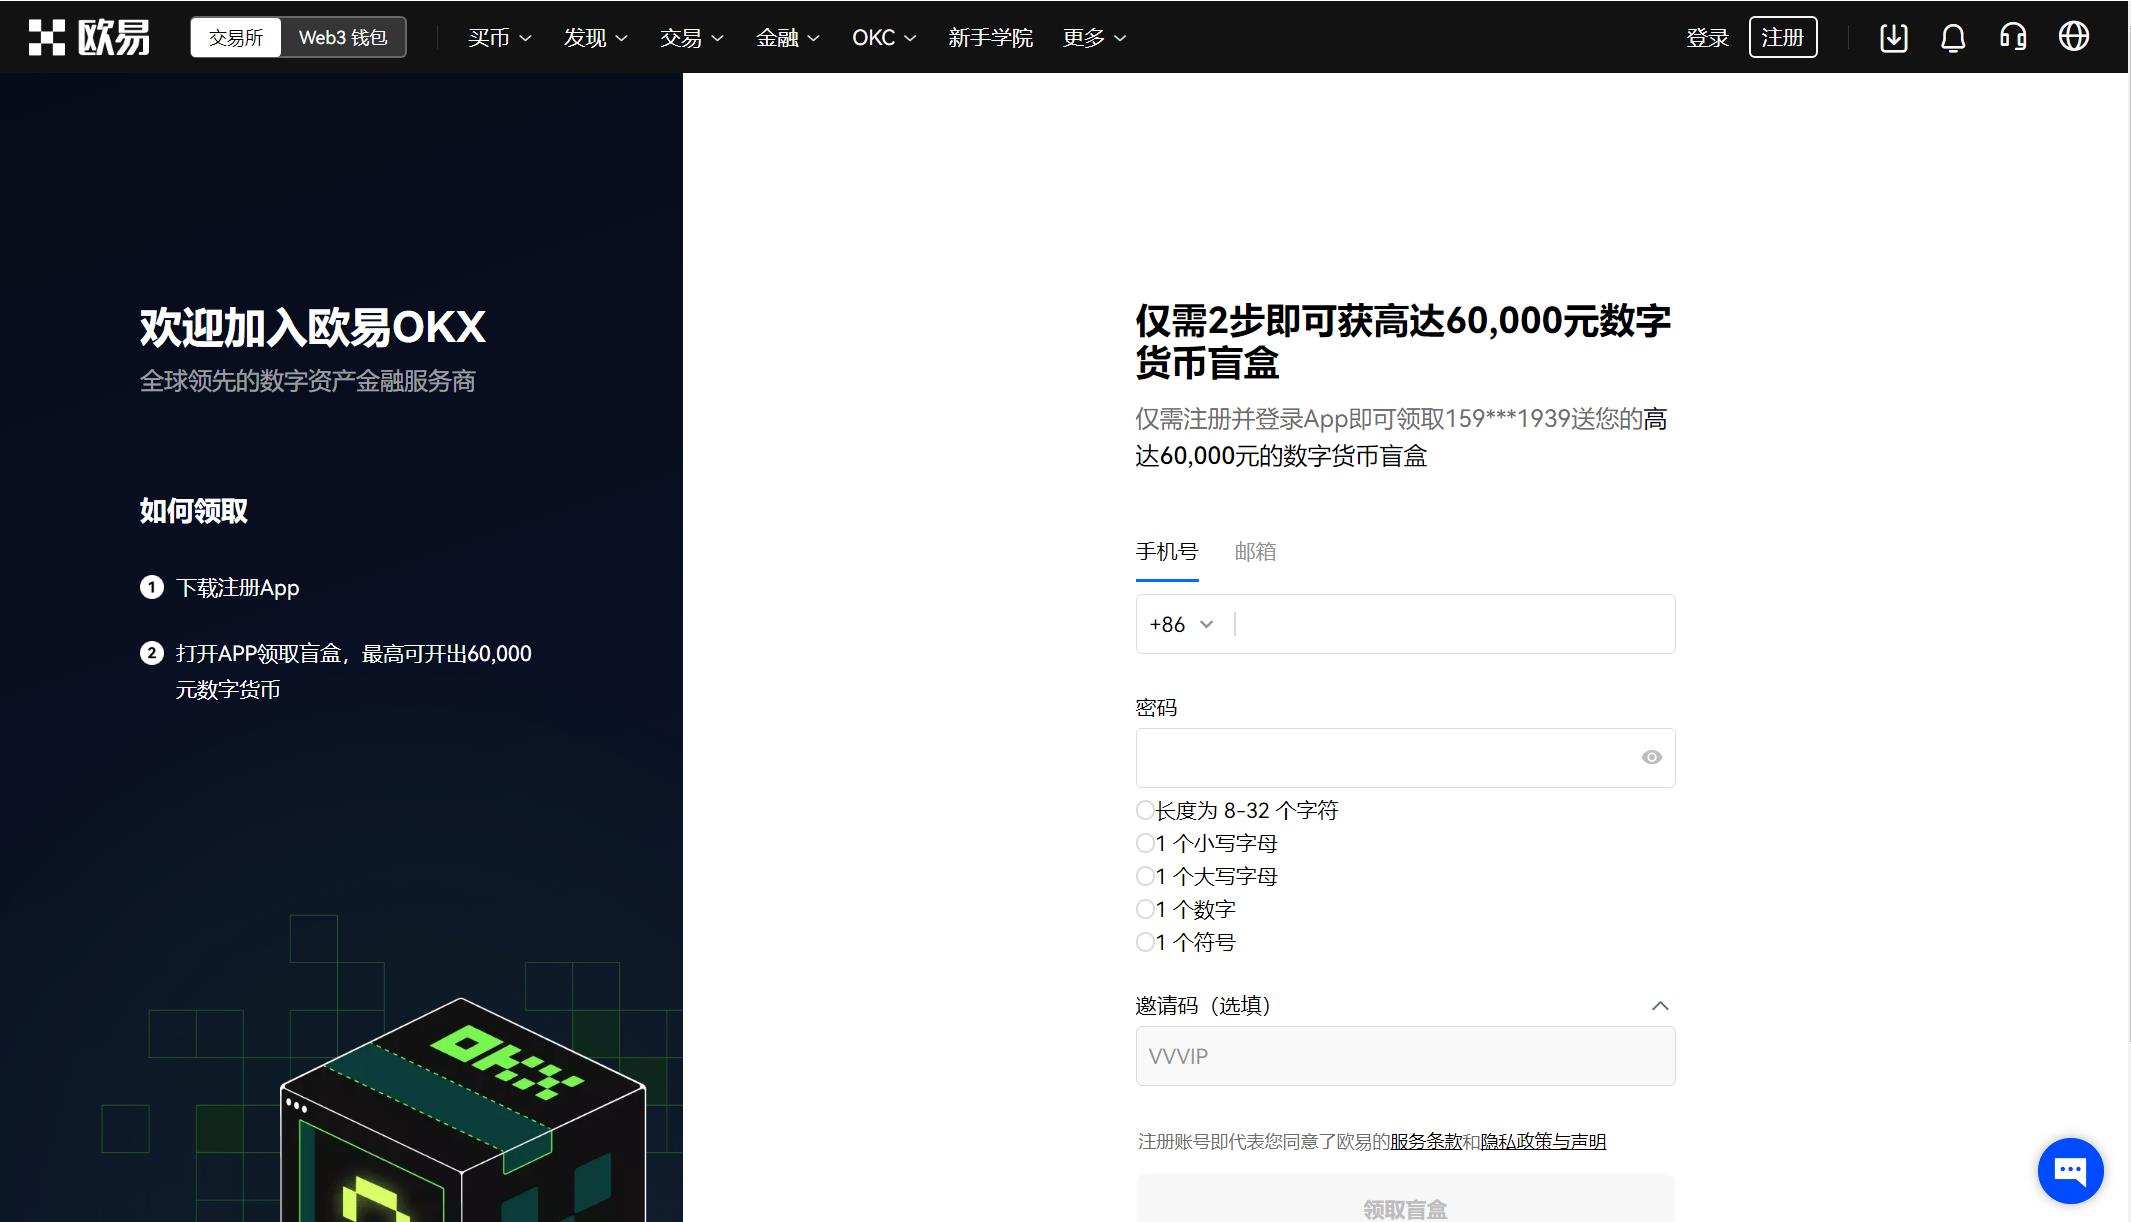Click the OKX mystery box illustration
The image size is (2131, 1222).
(462, 1110)
